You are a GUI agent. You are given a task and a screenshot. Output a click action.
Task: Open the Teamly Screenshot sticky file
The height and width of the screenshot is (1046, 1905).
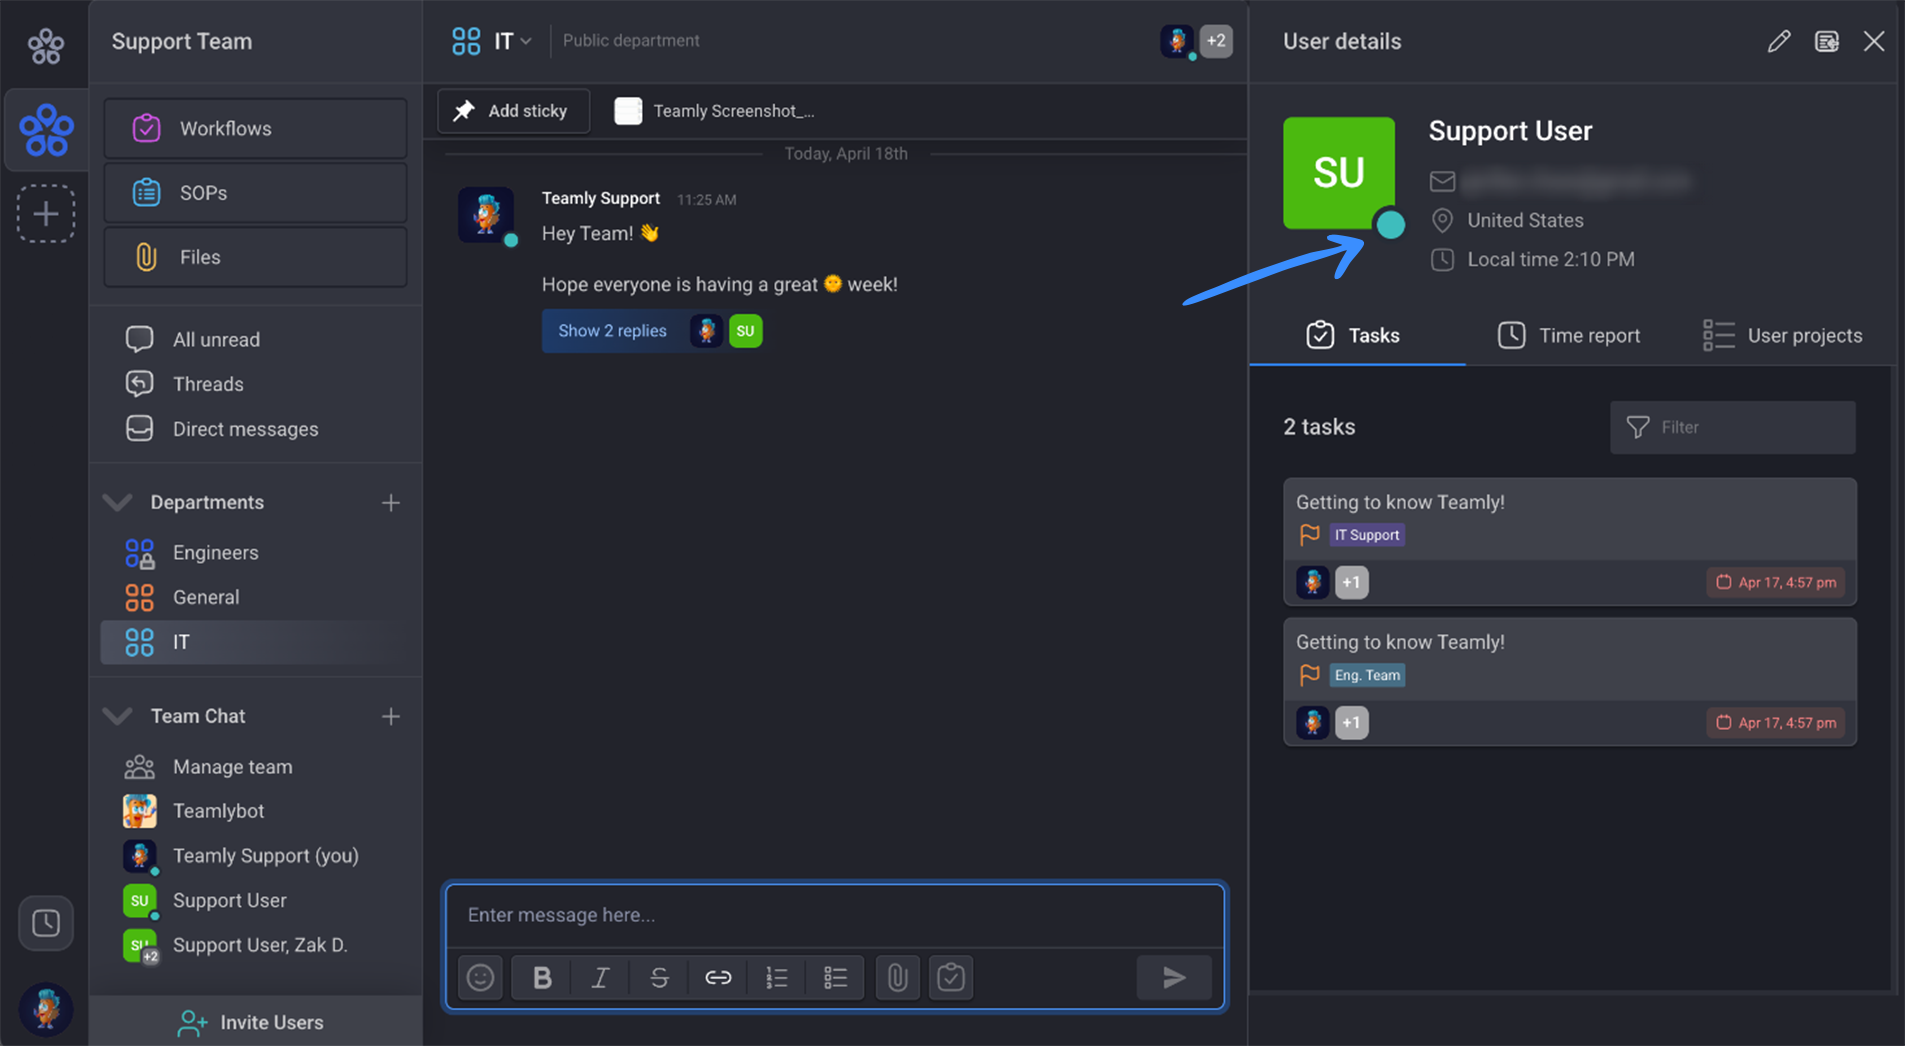(x=715, y=111)
